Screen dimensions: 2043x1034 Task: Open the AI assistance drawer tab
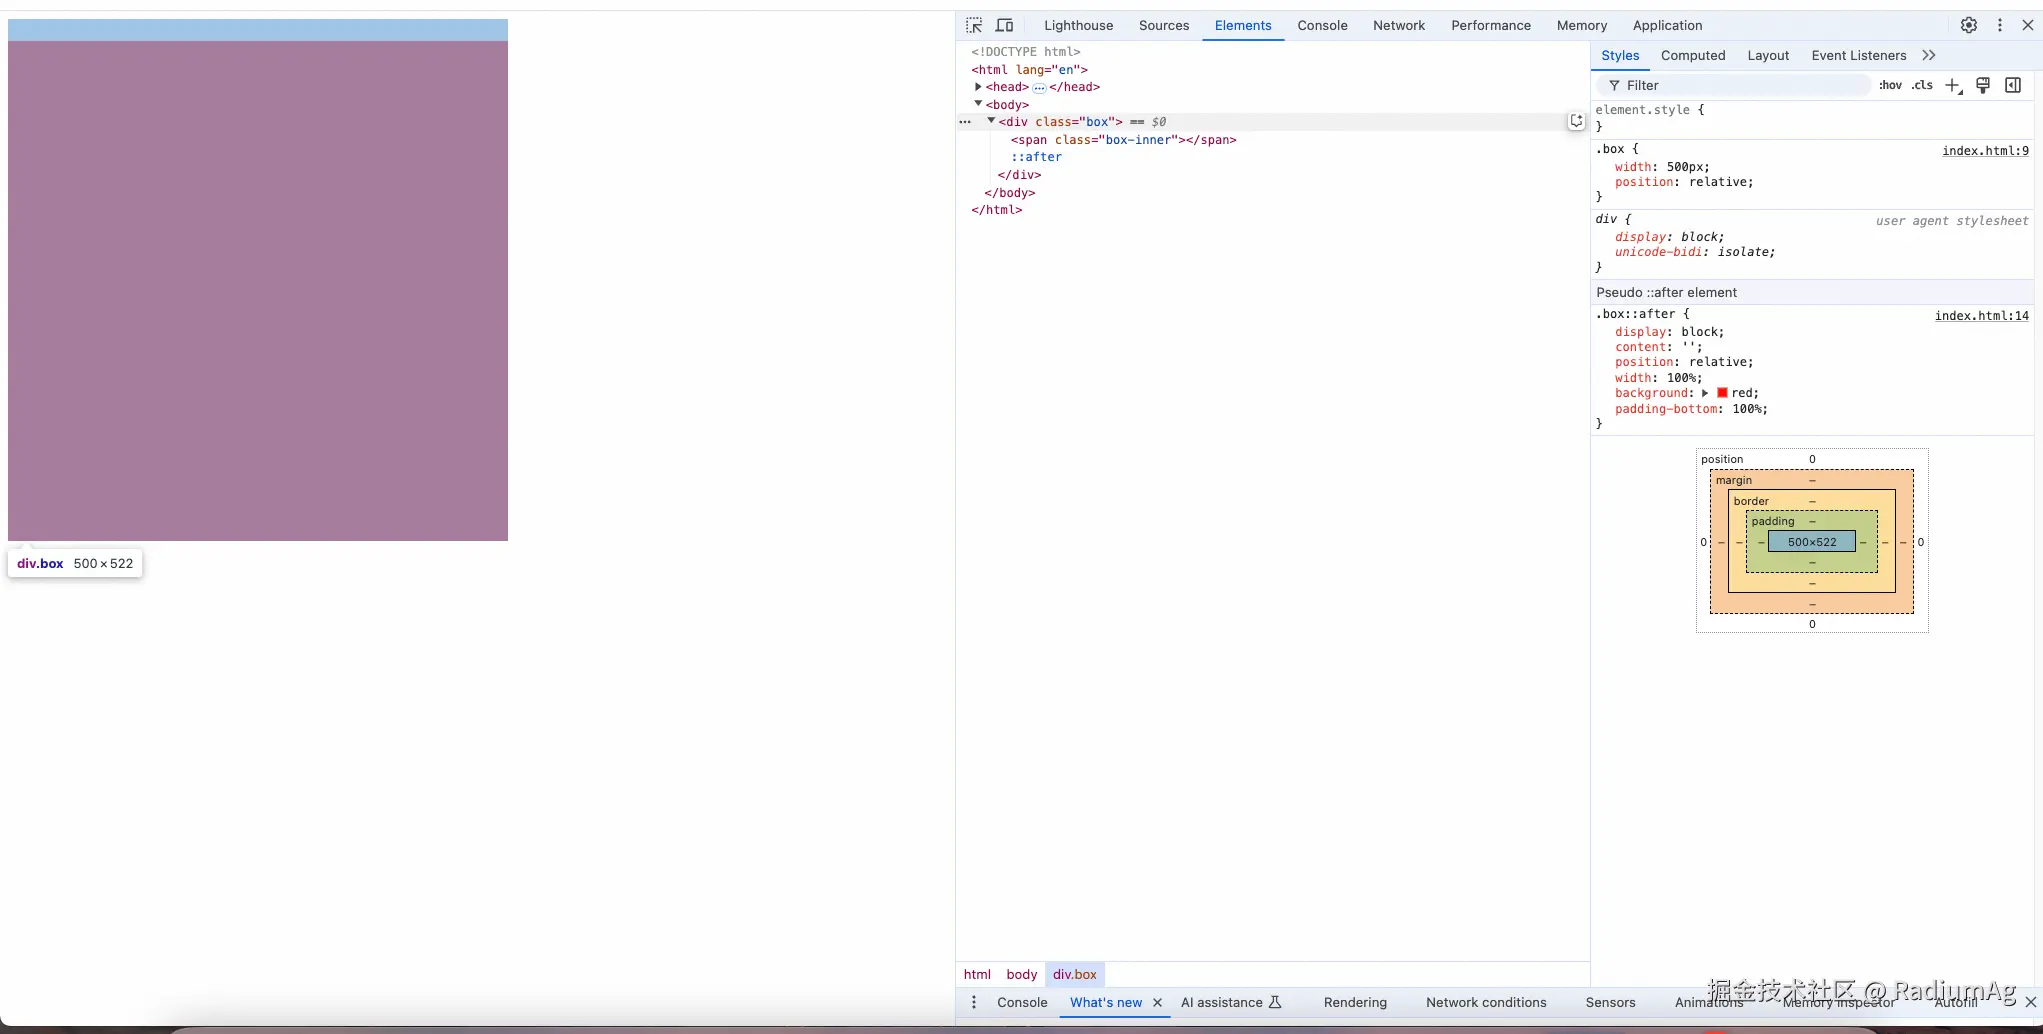(x=1221, y=1002)
